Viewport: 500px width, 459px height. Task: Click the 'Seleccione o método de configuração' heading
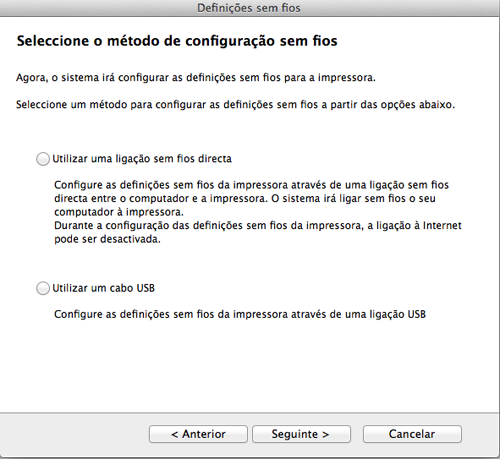coord(177,41)
